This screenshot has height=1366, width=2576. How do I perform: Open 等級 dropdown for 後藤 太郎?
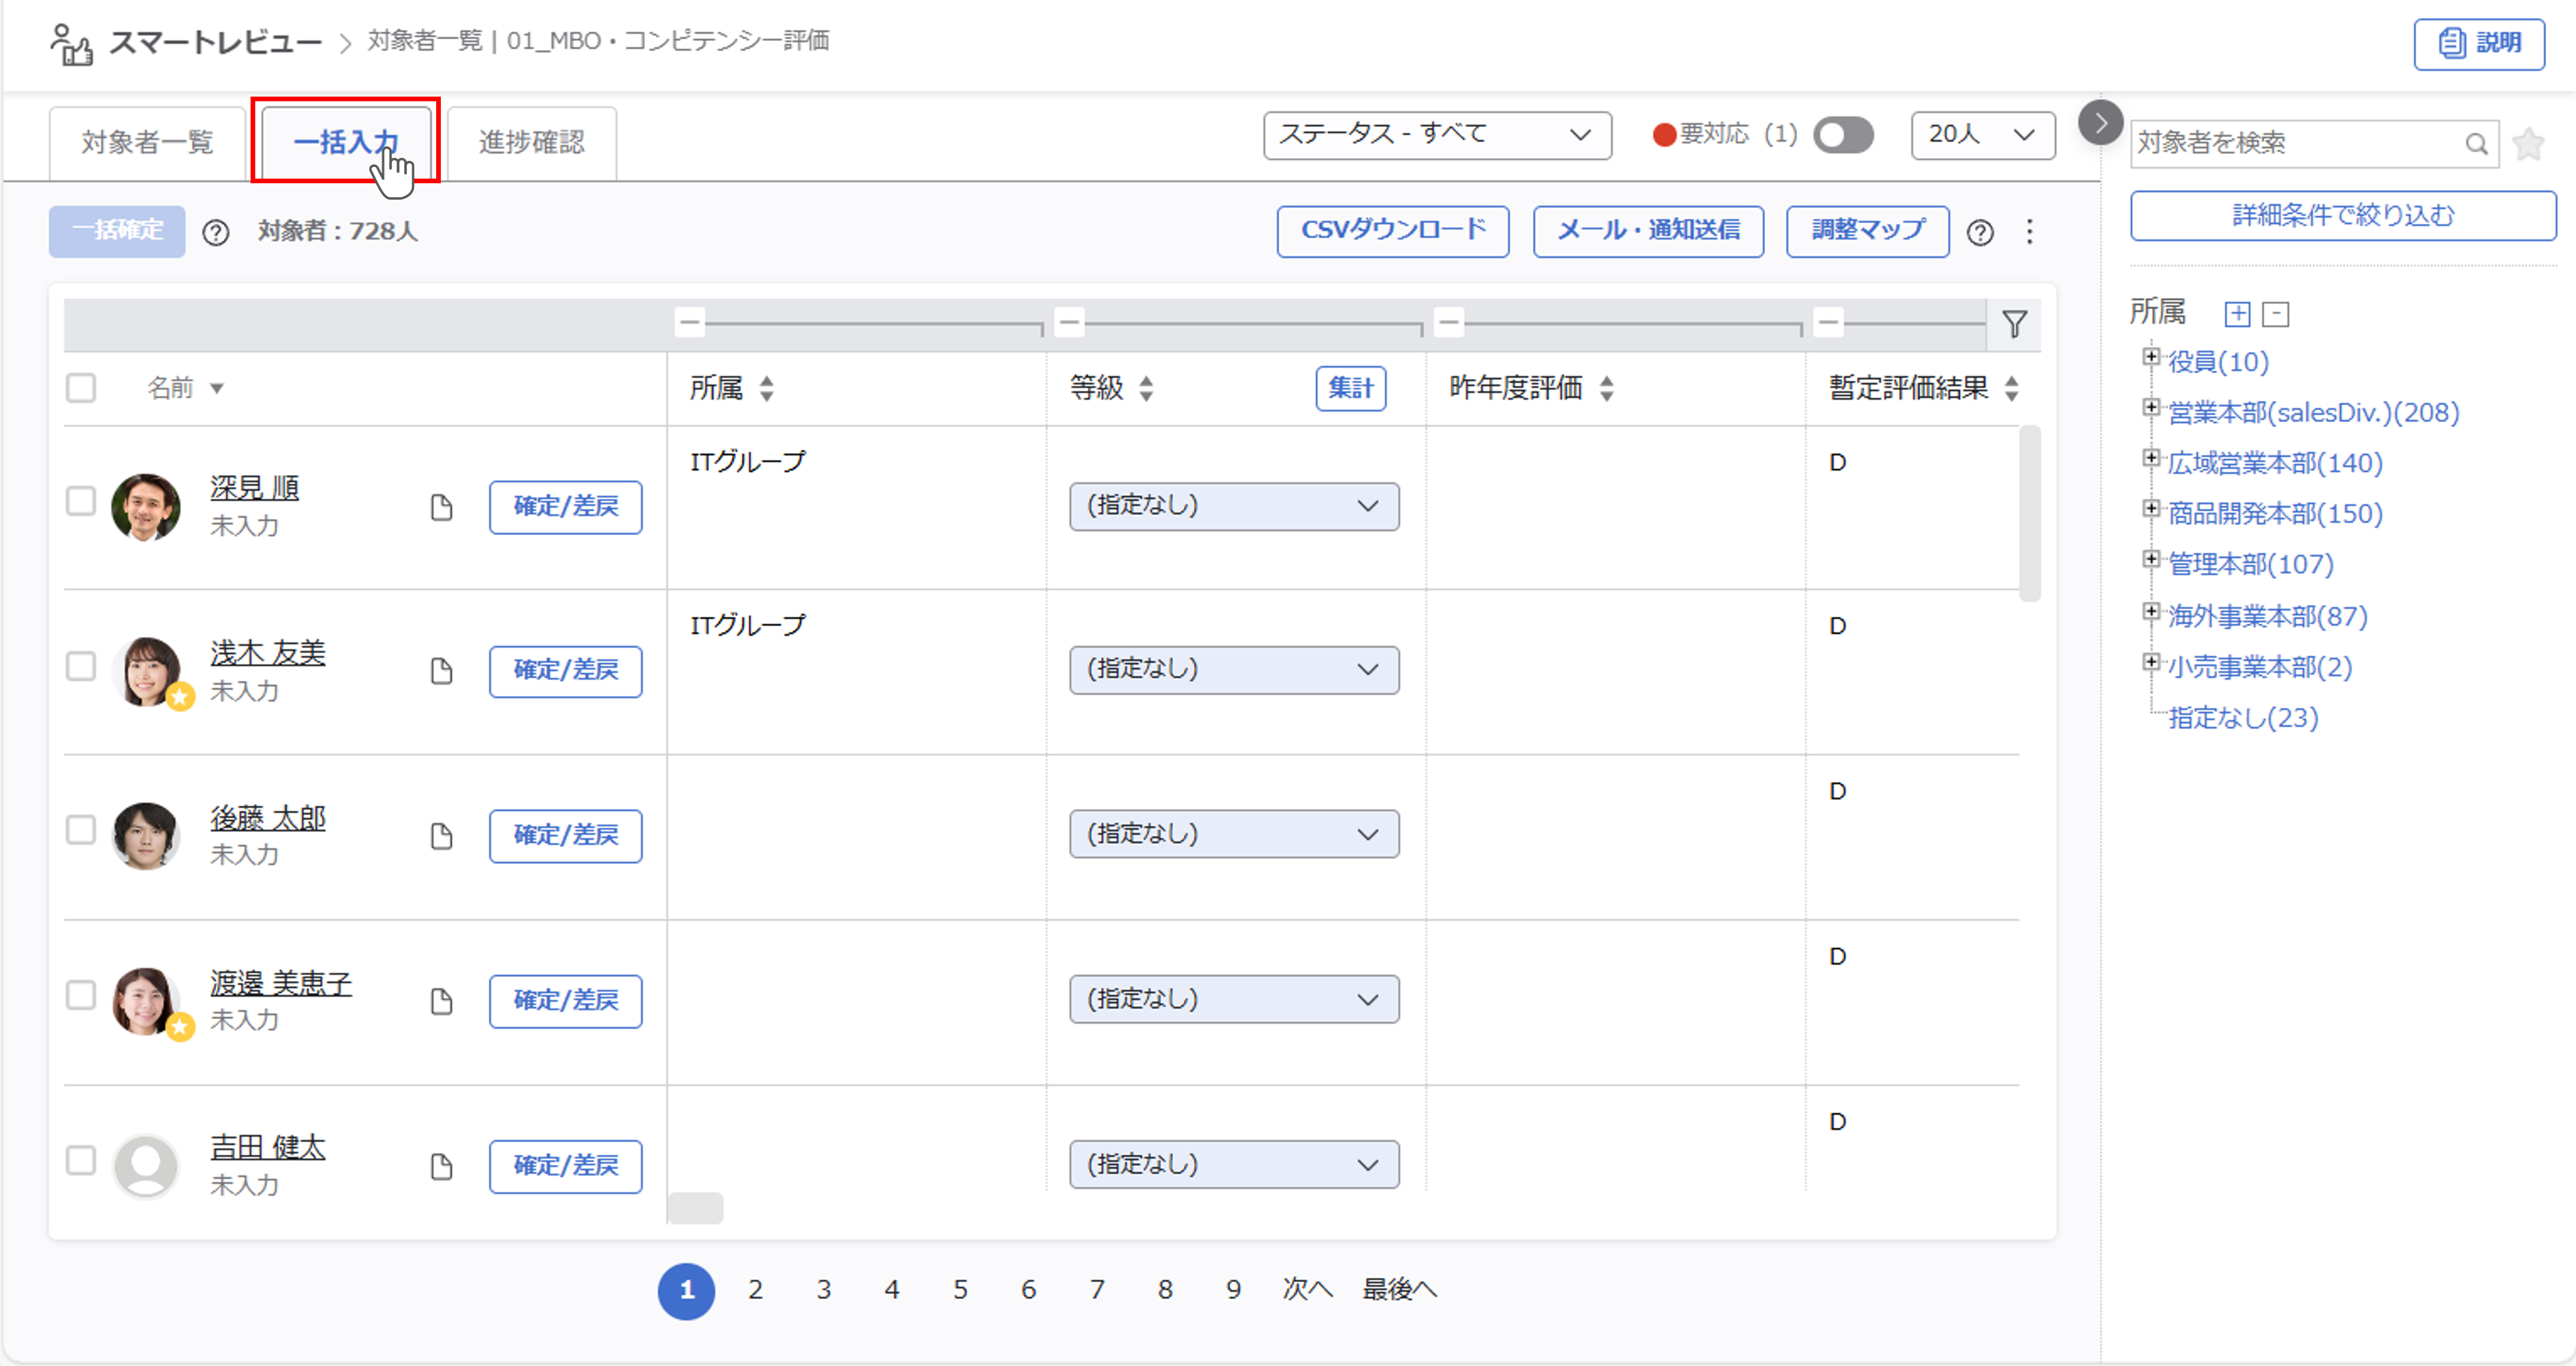coord(1233,834)
